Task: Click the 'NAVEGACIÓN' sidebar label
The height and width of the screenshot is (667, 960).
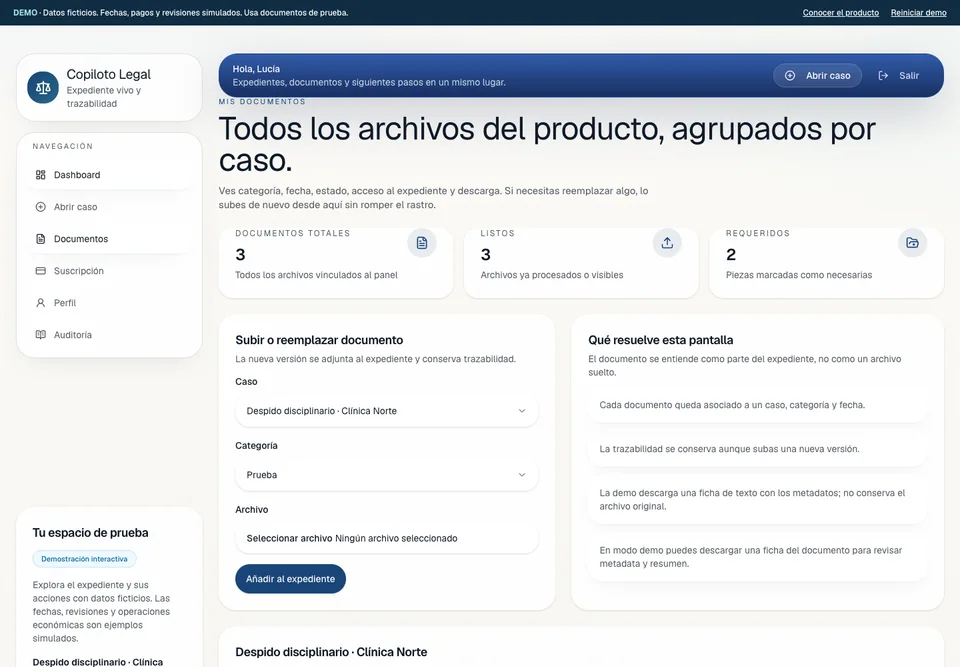Action: 63,146
